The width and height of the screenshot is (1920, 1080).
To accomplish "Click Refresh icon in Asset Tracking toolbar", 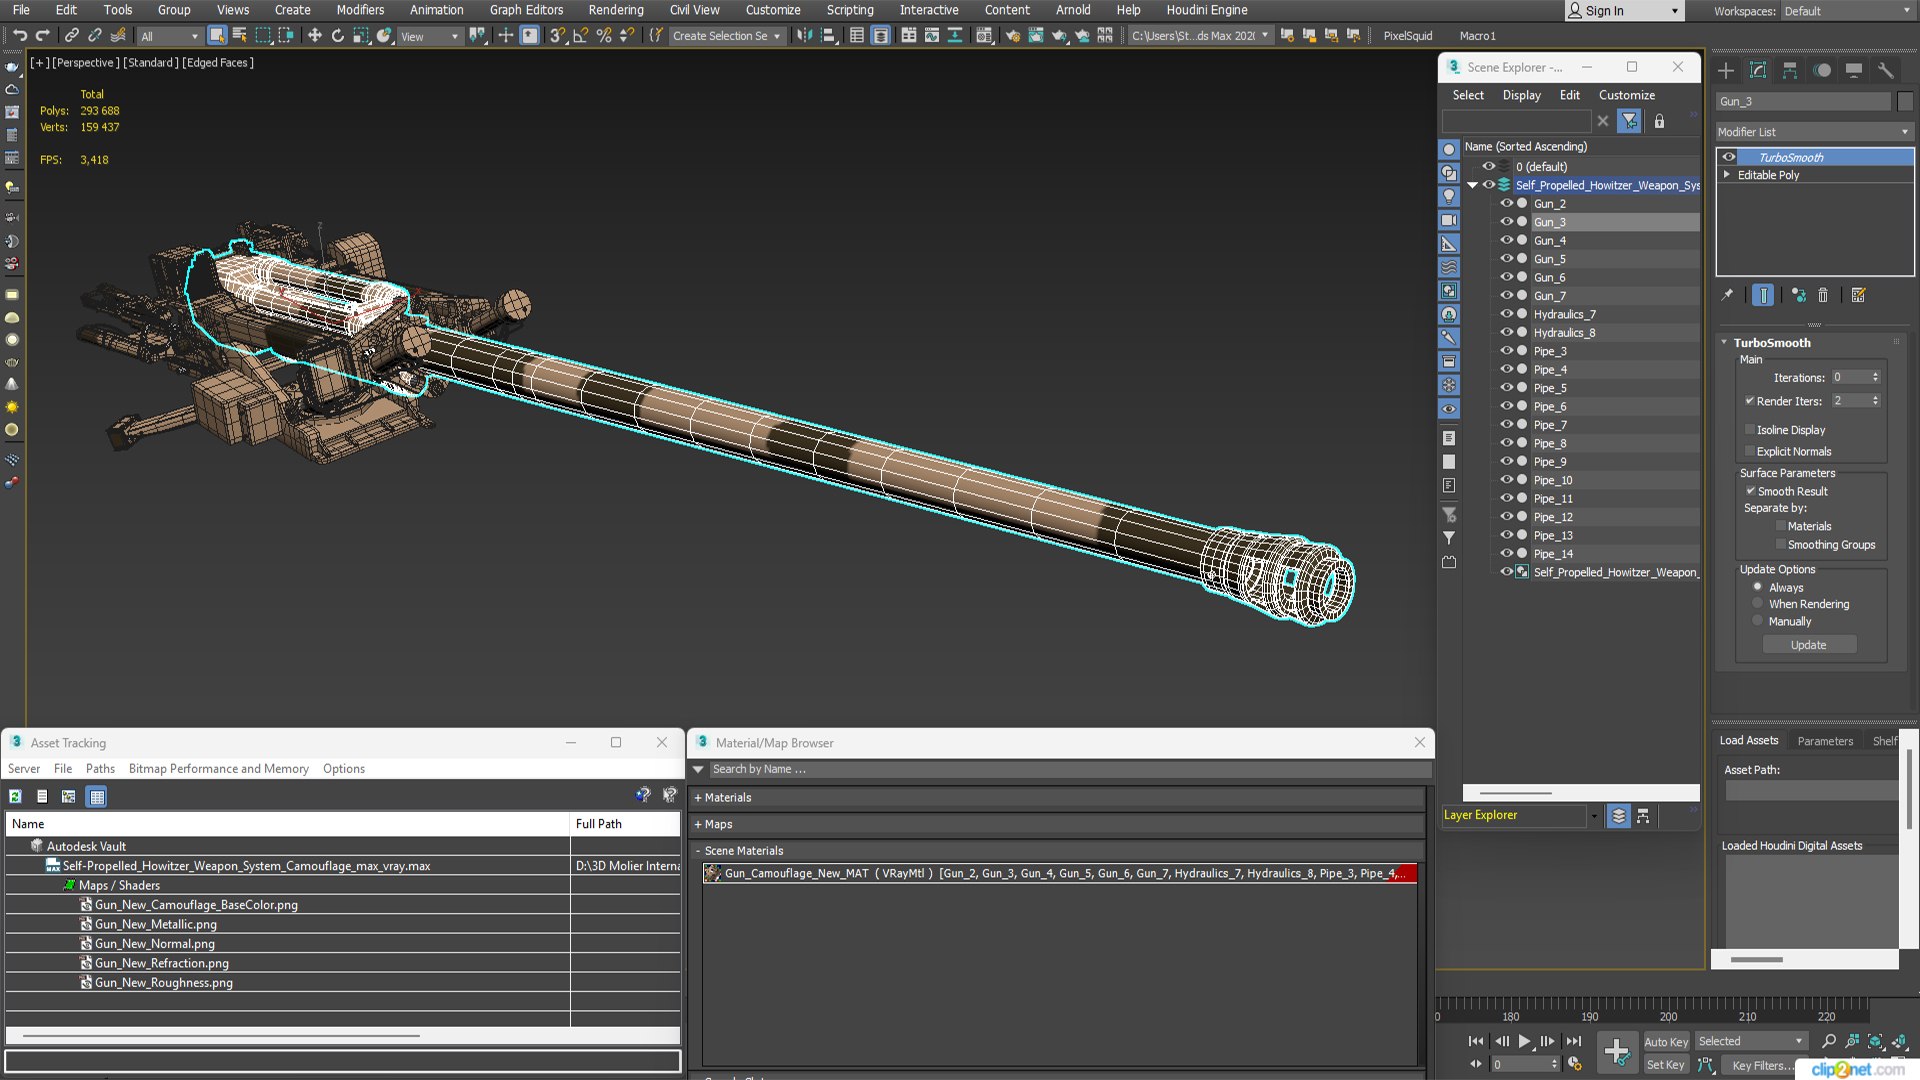I will (15, 797).
